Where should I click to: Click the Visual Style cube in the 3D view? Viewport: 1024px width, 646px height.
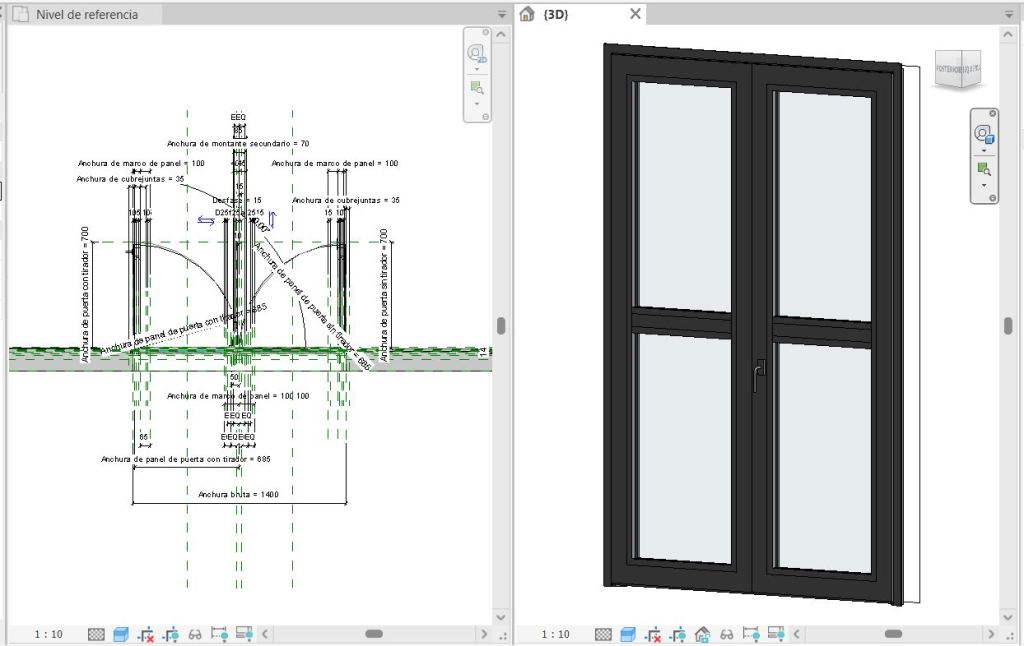click(628, 634)
